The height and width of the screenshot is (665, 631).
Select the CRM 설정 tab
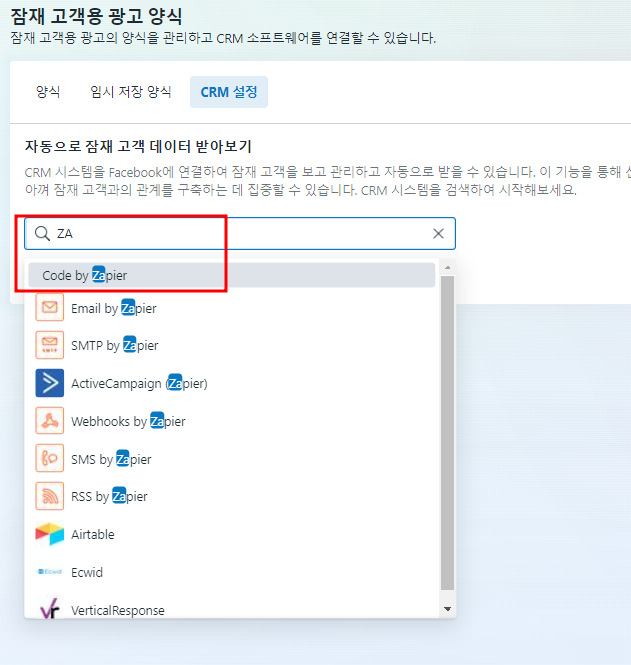[229, 92]
